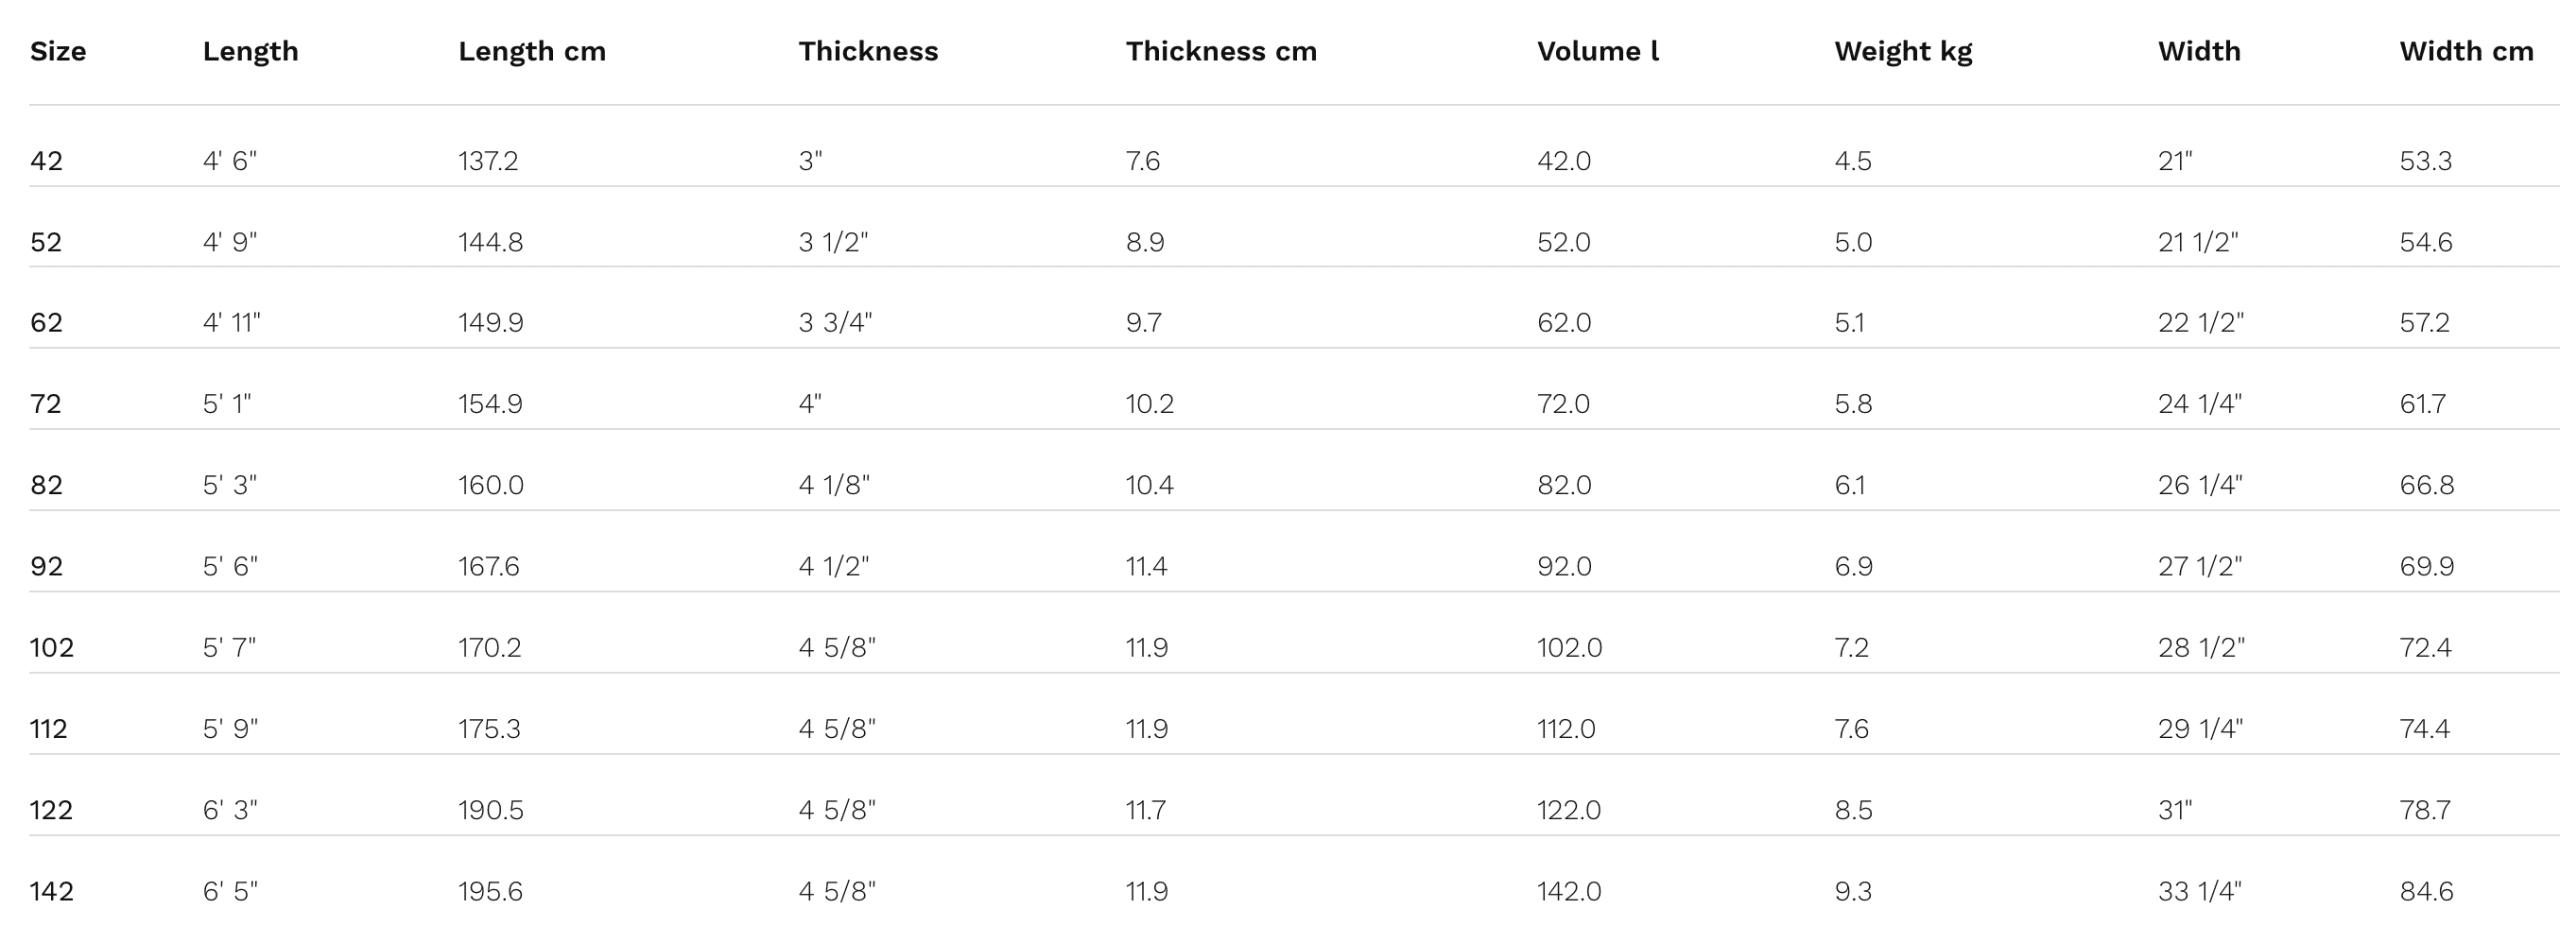2560x943 pixels.
Task: Click the Volume l column header
Action: 1597,51
